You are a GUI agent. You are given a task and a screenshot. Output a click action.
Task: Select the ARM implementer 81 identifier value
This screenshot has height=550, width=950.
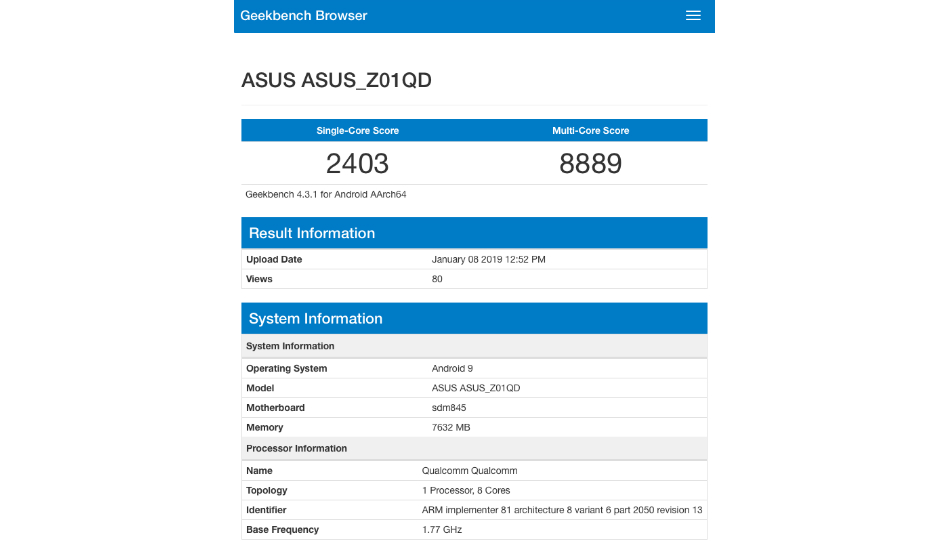(x=562, y=510)
